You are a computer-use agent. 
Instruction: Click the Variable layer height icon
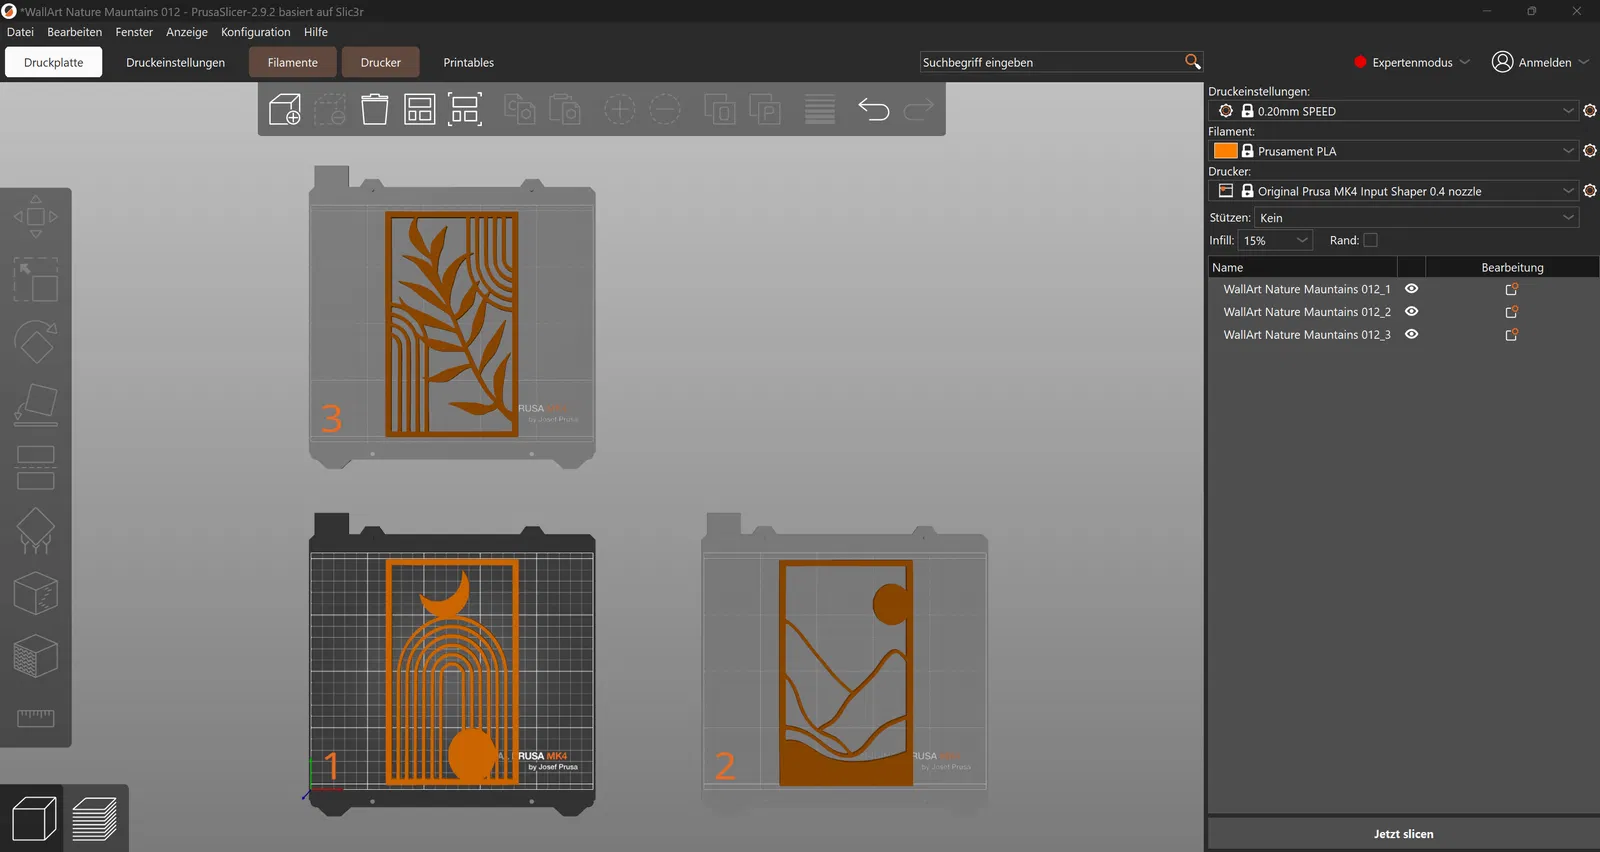tap(820, 109)
